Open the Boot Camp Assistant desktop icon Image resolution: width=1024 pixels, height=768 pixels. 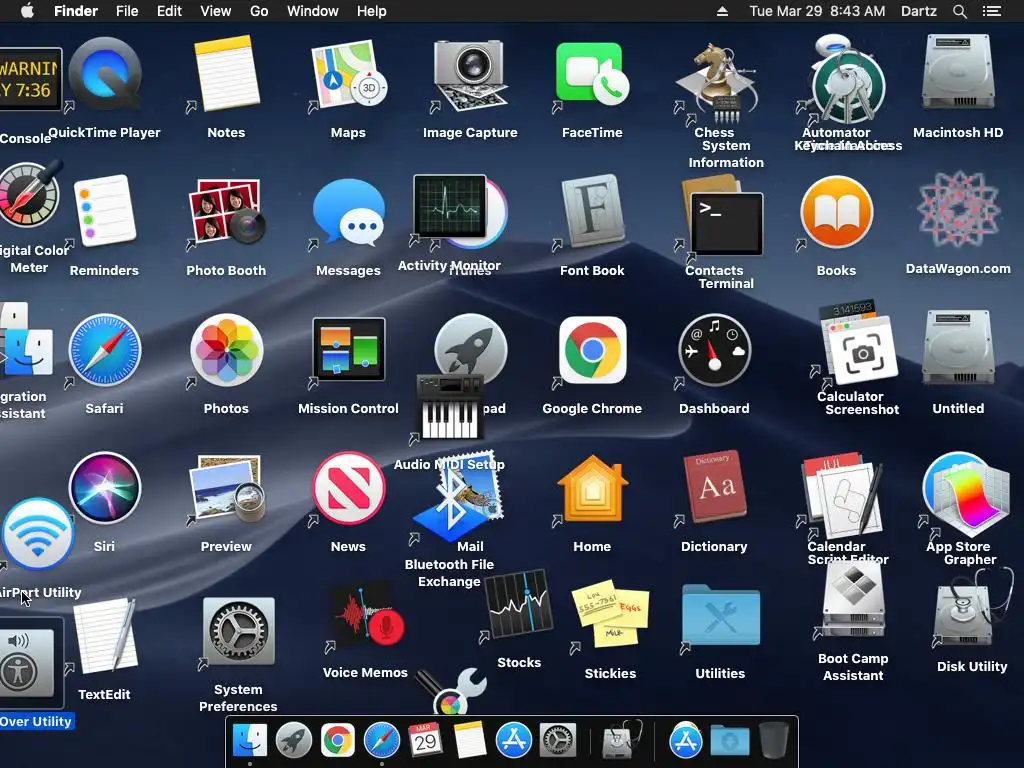coord(853,601)
